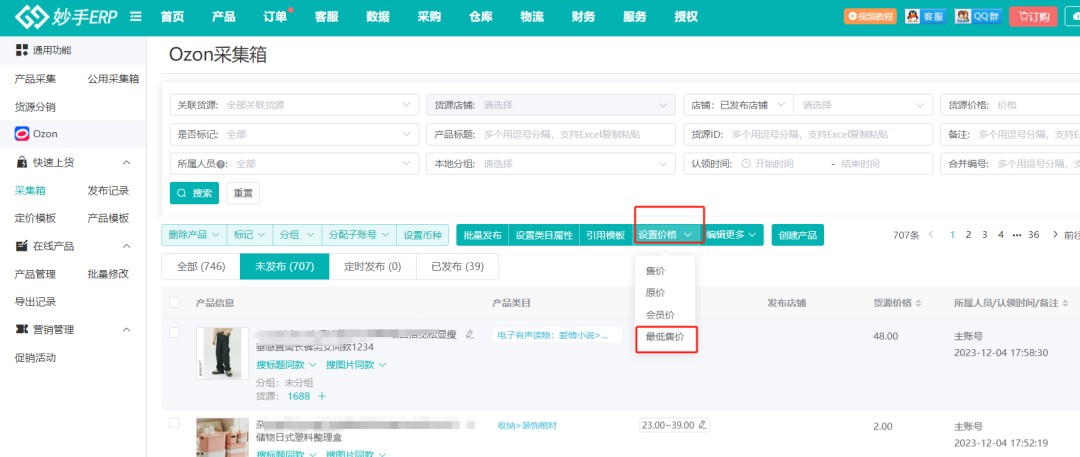Image resolution: width=1080 pixels, height=457 pixels.
Task: Click the 认领时间 开始时间 field
Action: click(774, 164)
